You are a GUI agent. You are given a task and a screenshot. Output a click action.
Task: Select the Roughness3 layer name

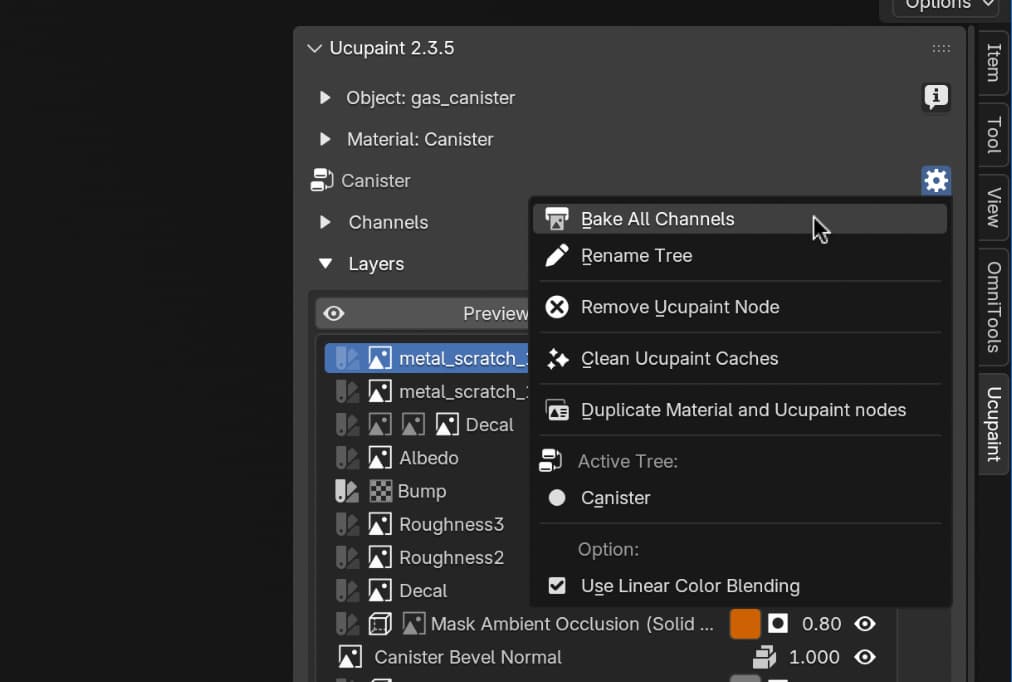451,525
